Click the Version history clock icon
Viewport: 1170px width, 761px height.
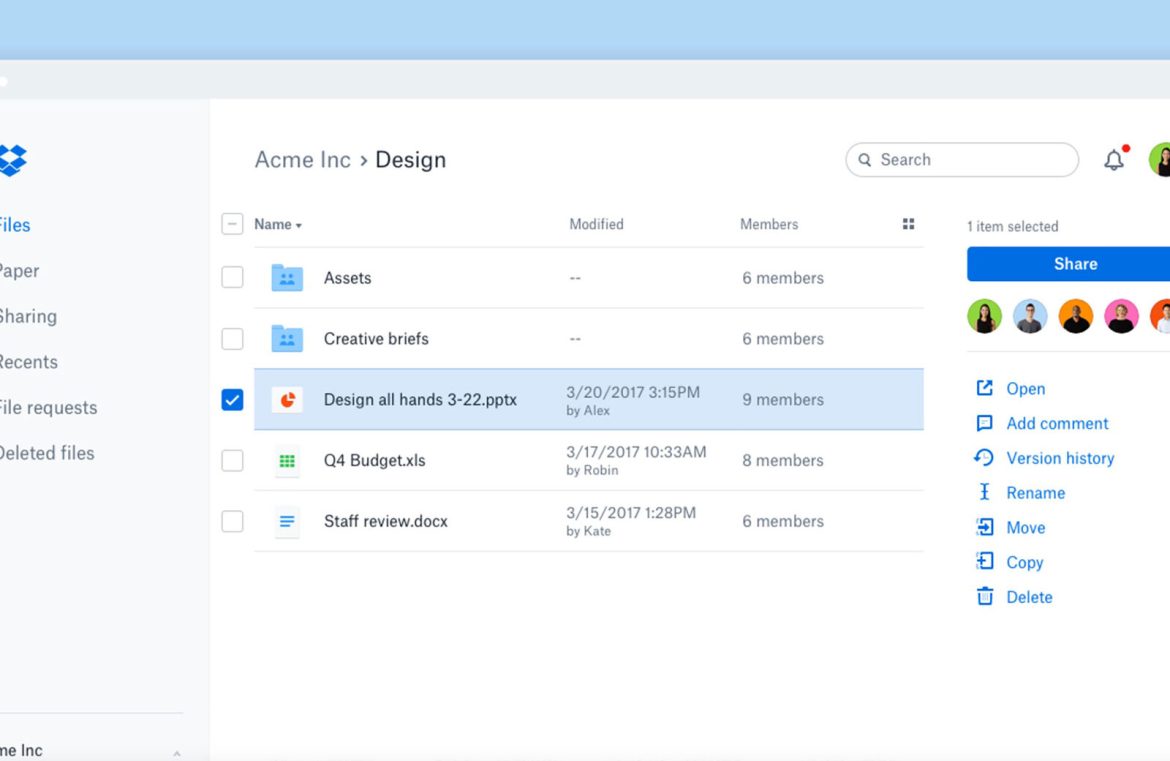[x=984, y=458]
